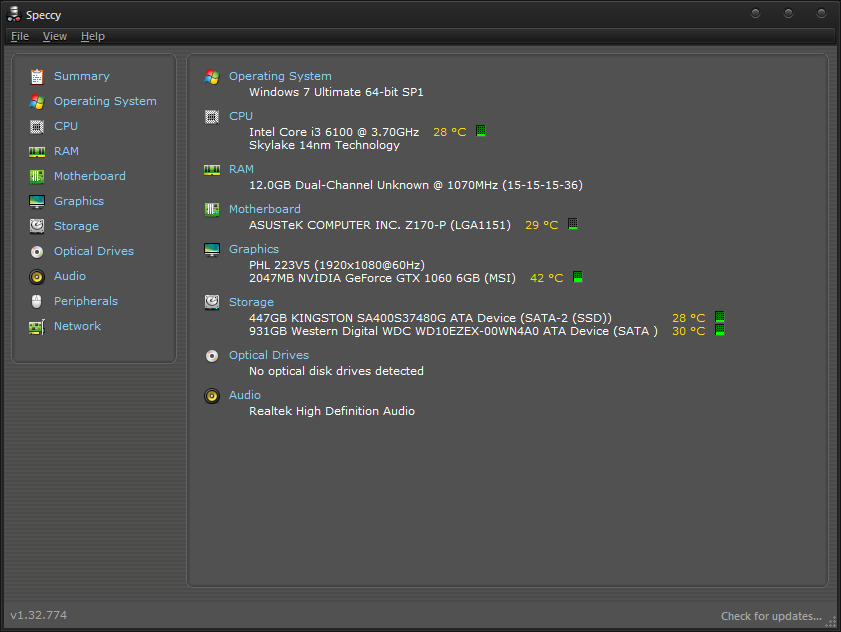Click the Audio heading link in summary

245,395
